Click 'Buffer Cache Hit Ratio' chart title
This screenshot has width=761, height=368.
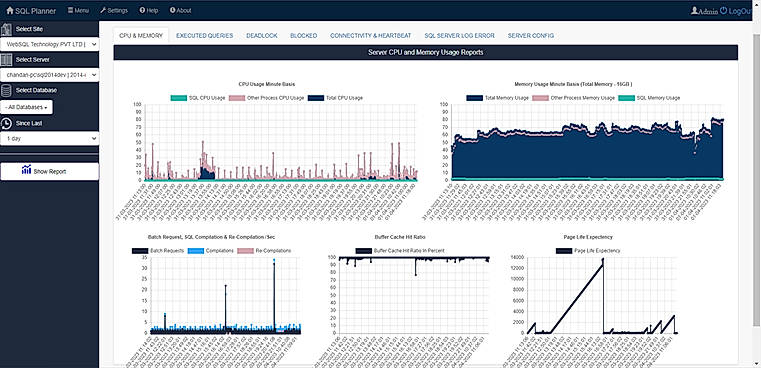click(400, 237)
